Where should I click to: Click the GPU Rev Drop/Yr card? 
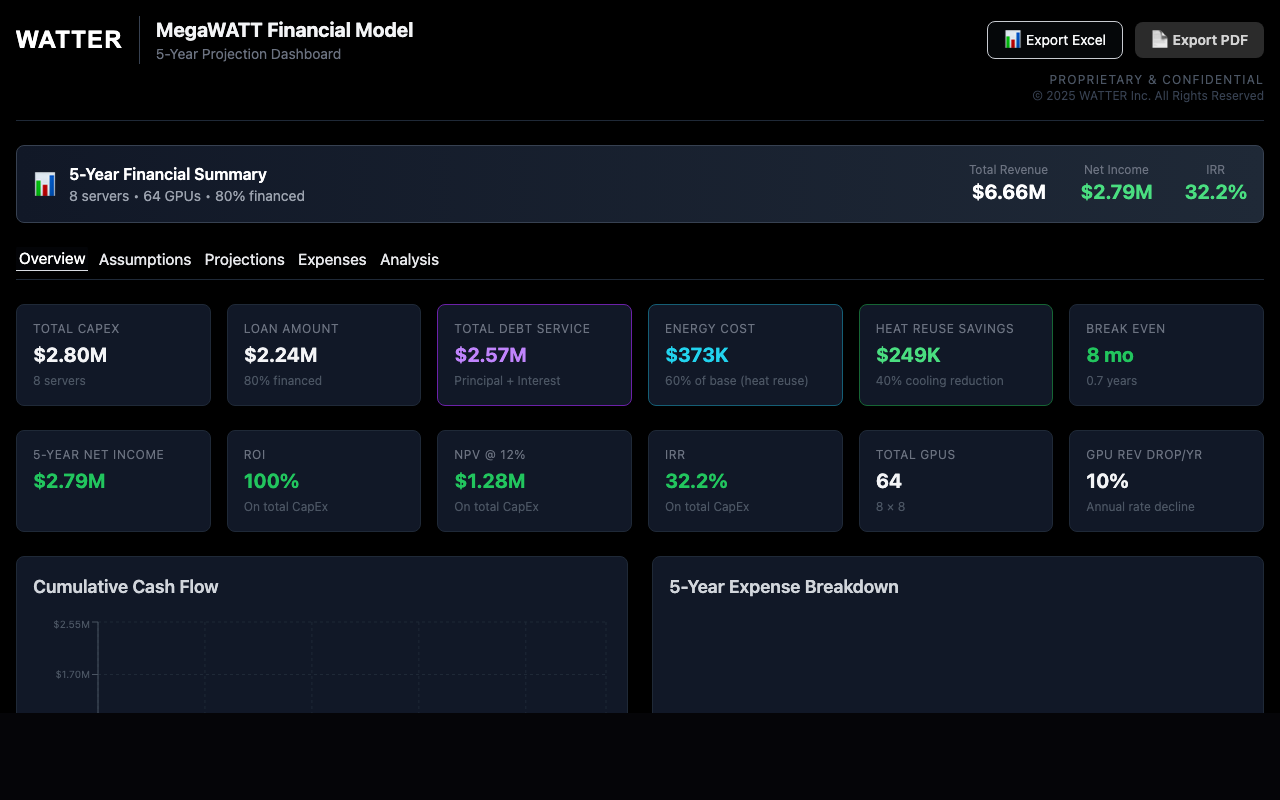click(x=1166, y=481)
